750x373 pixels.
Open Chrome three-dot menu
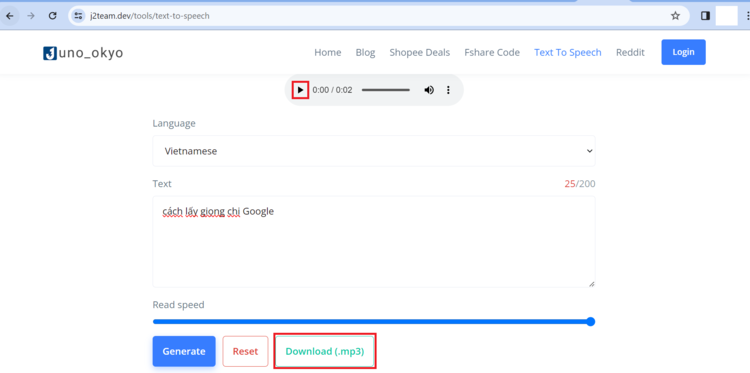click(747, 16)
